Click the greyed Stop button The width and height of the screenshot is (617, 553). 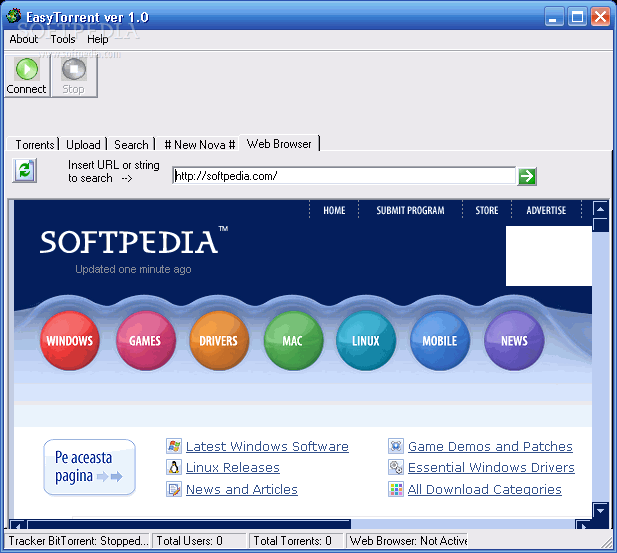pos(74,76)
